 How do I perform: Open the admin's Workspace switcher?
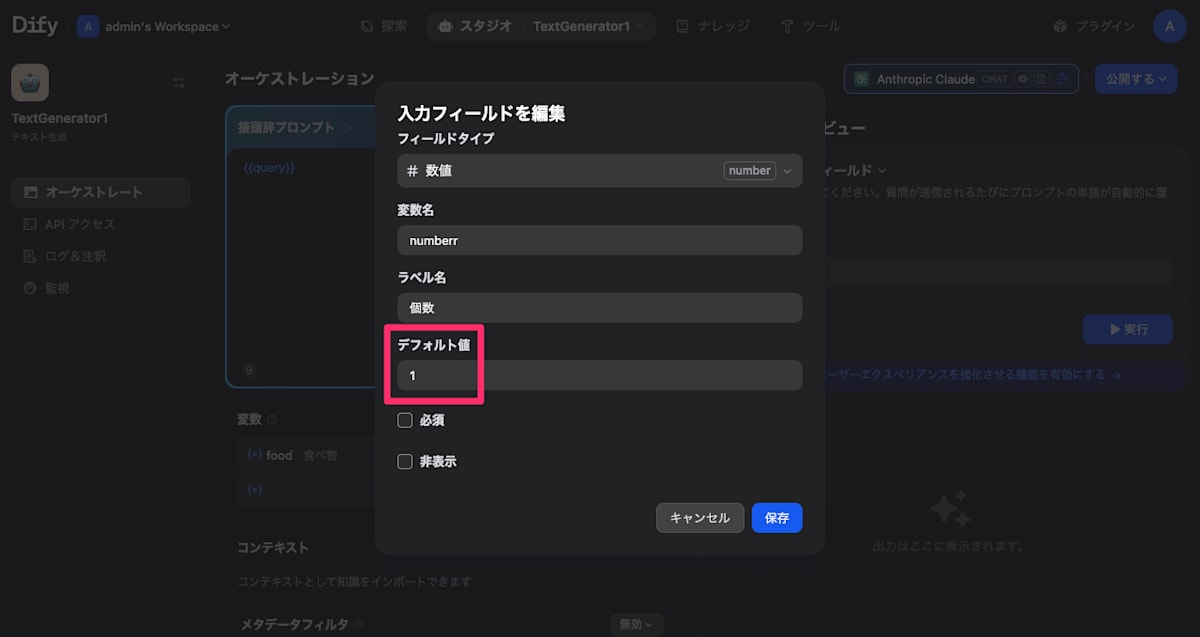154,26
